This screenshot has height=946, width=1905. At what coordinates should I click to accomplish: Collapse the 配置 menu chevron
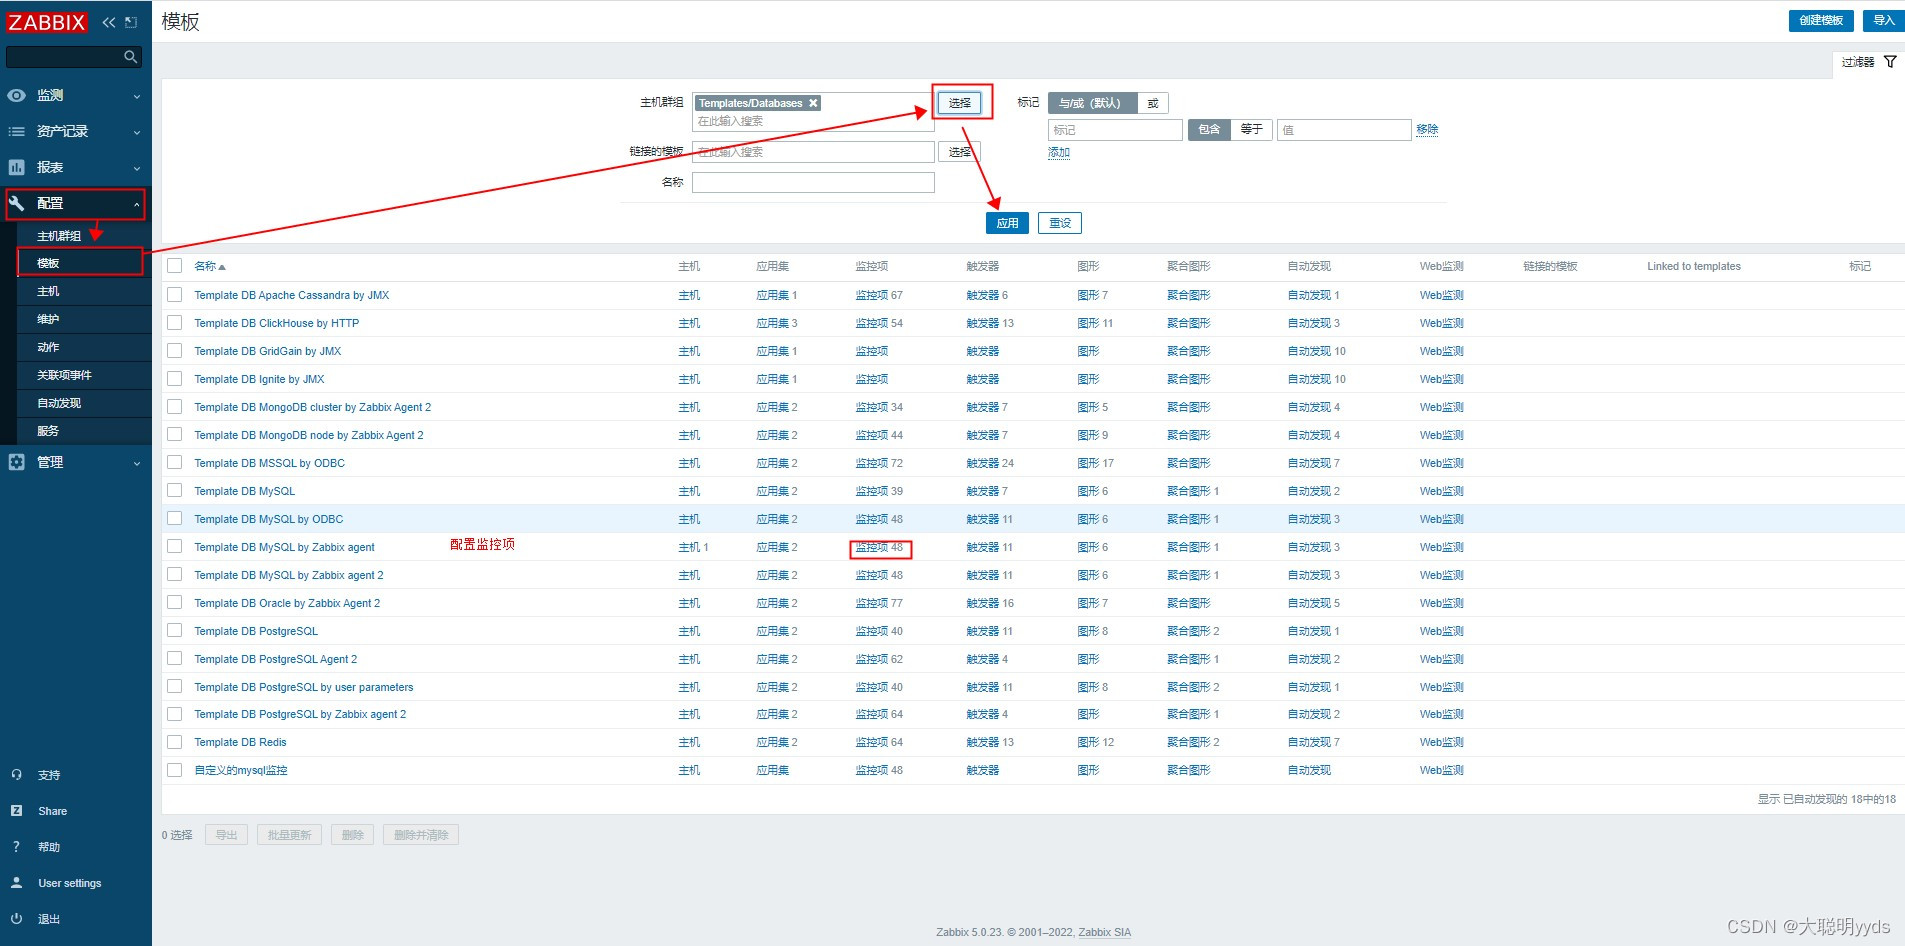137,204
